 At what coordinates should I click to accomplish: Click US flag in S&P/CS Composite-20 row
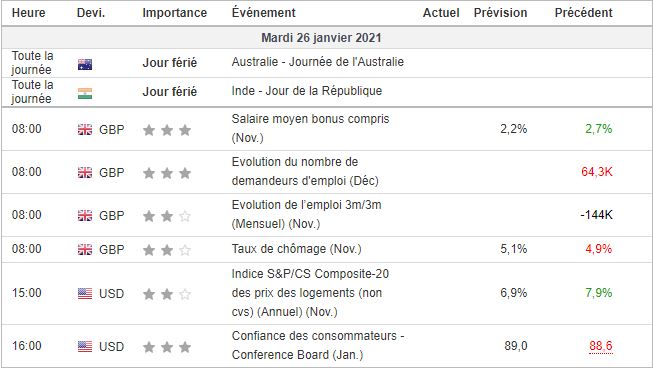(x=85, y=294)
